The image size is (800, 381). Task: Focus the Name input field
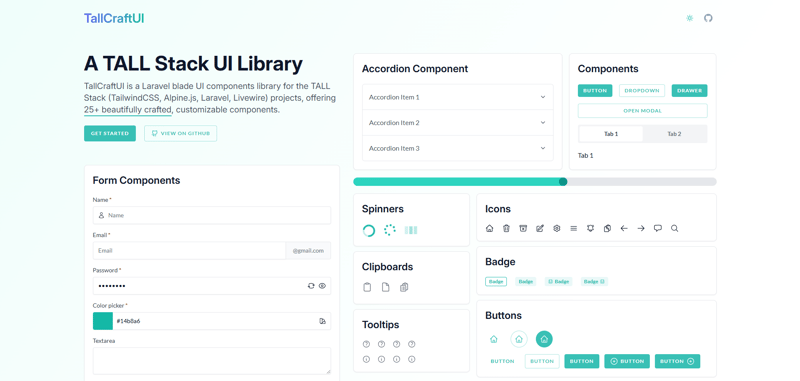[212, 215]
